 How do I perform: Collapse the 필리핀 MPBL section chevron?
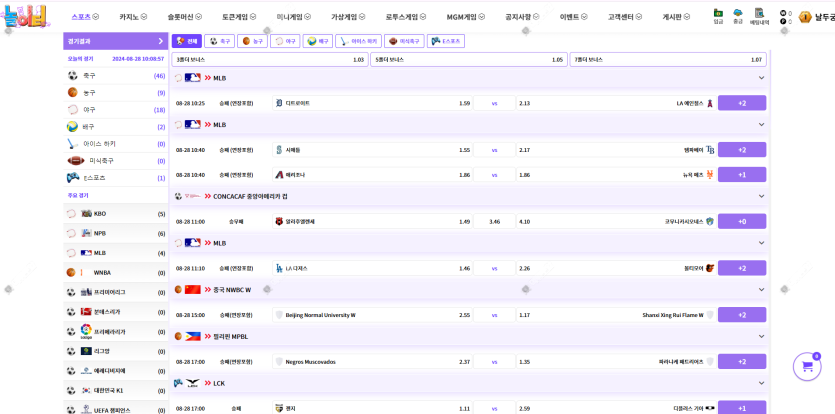[761, 336]
